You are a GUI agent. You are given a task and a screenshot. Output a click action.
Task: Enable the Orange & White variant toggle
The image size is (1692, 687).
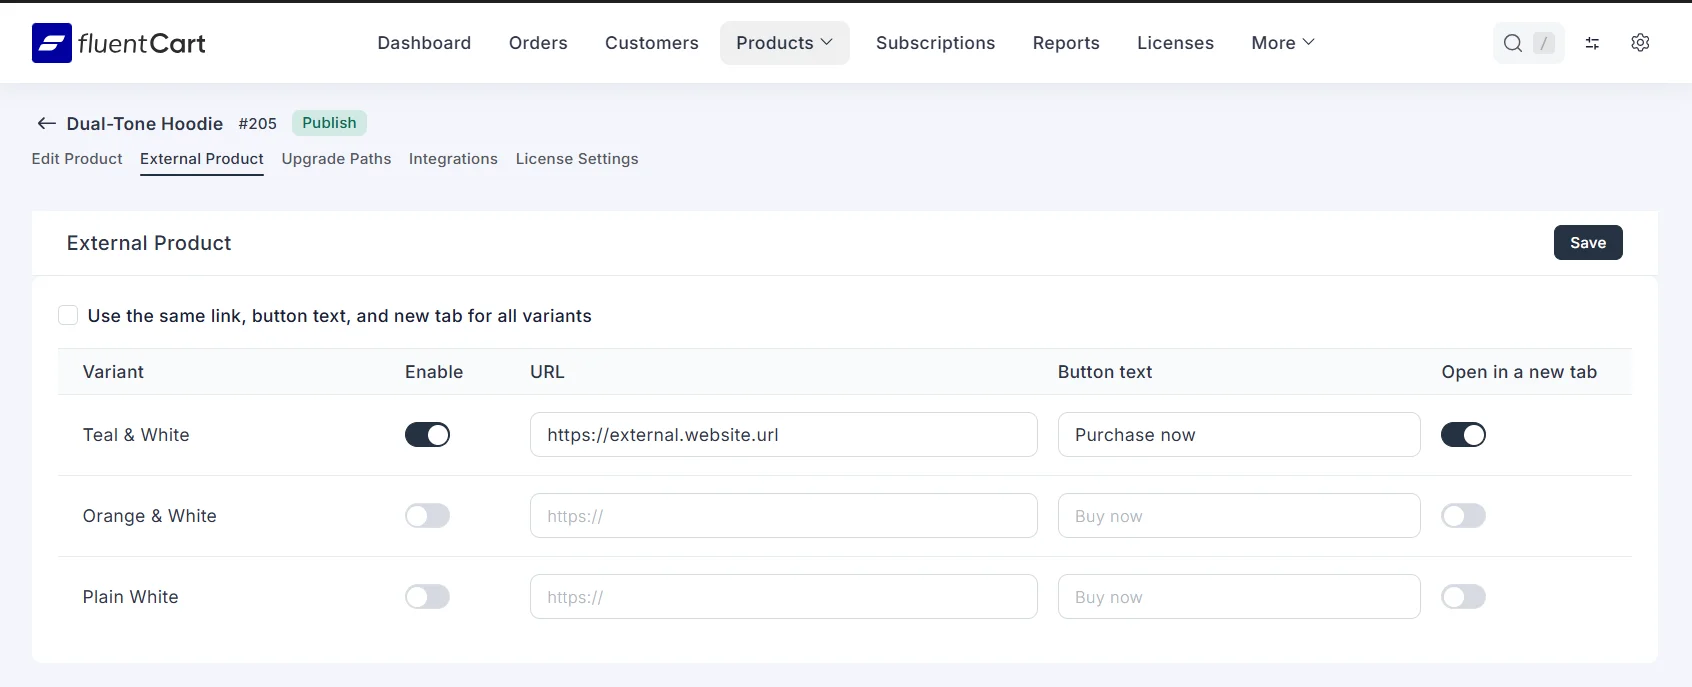427,516
